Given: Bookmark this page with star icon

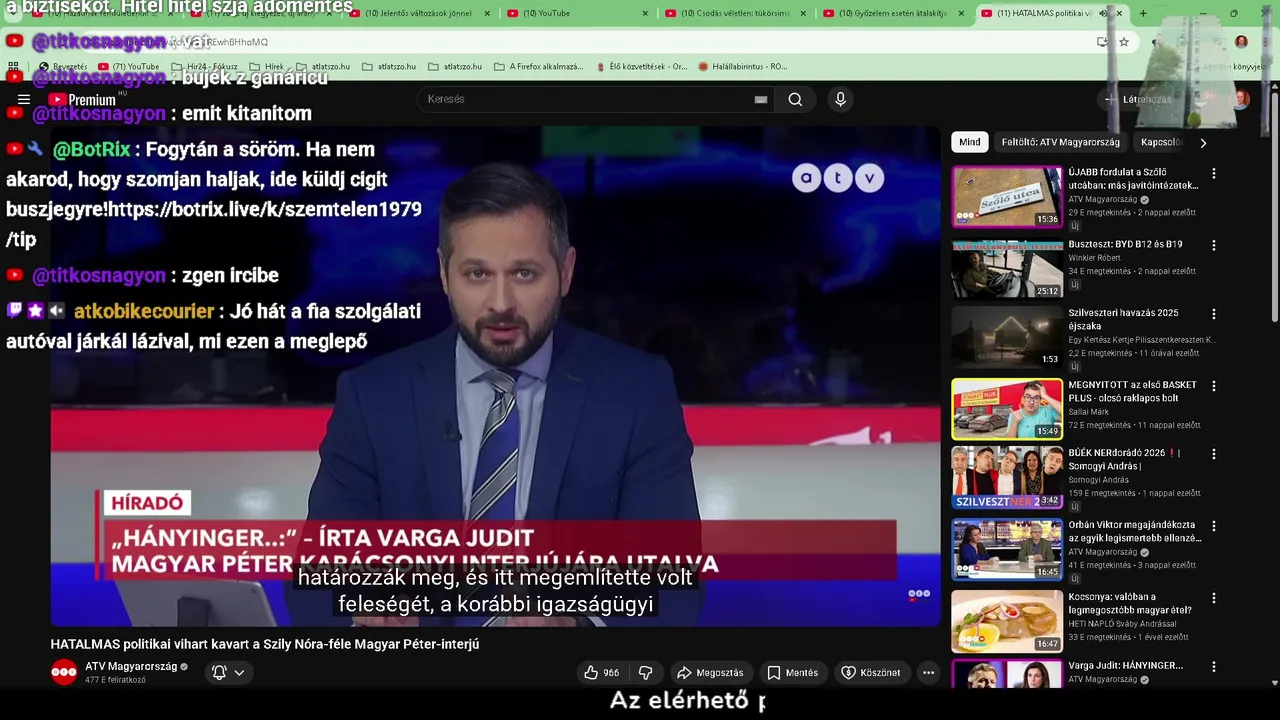Looking at the screenshot, I should coord(1124,42).
